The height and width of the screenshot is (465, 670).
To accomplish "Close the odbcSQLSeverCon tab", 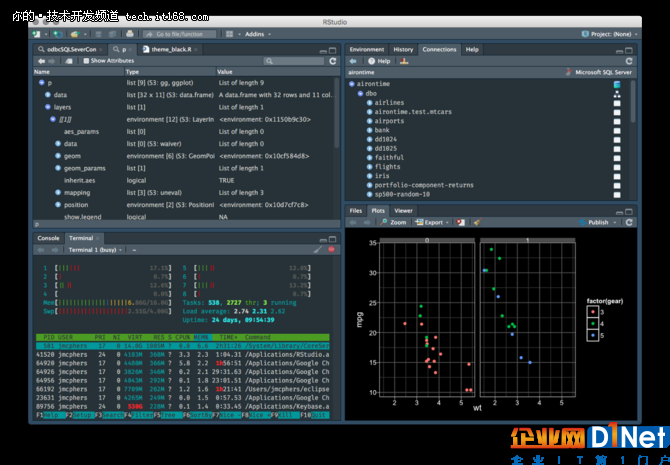I will pos(101,50).
